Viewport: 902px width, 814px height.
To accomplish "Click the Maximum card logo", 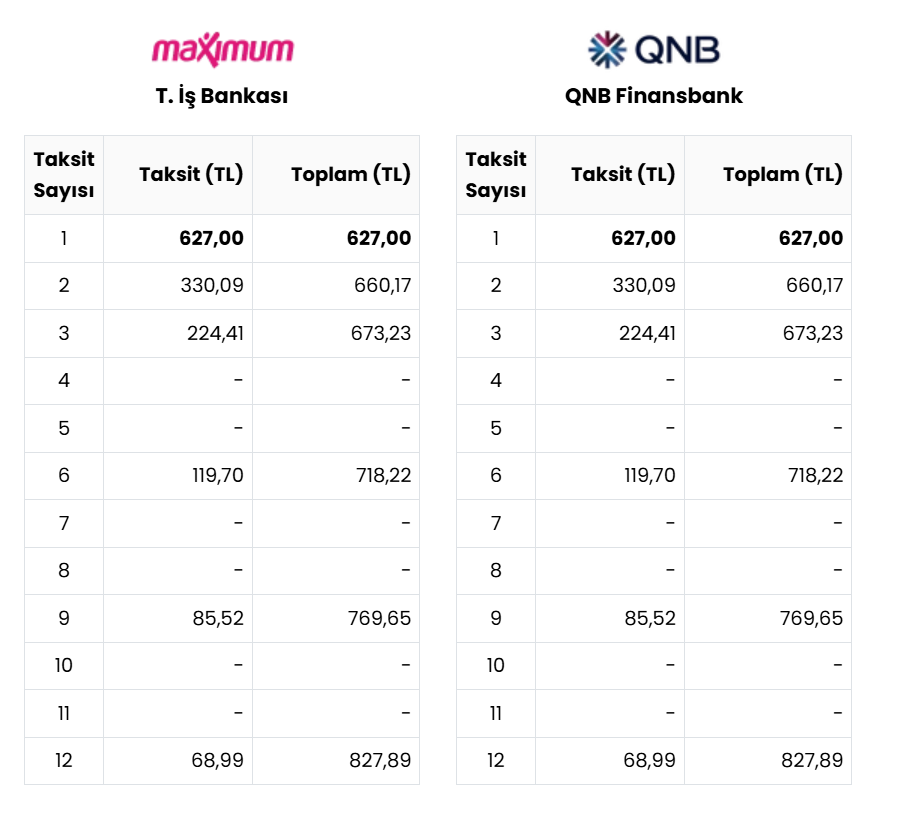I will (223, 50).
